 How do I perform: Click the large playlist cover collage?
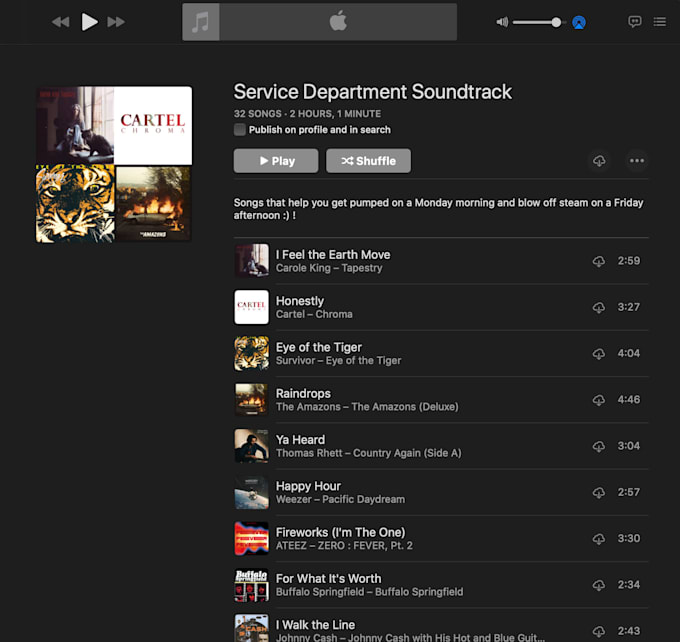click(114, 164)
